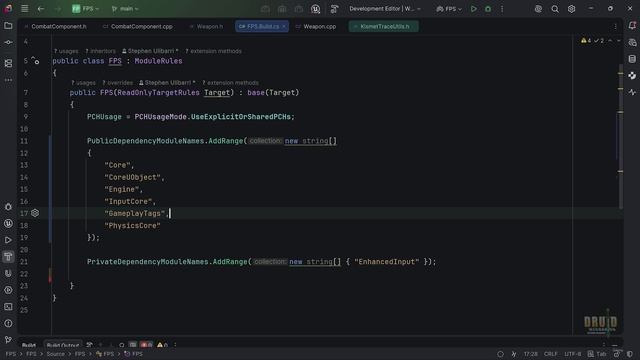Open the main git branch dropdown
Viewport: 640px width, 360px height.
point(125,9)
